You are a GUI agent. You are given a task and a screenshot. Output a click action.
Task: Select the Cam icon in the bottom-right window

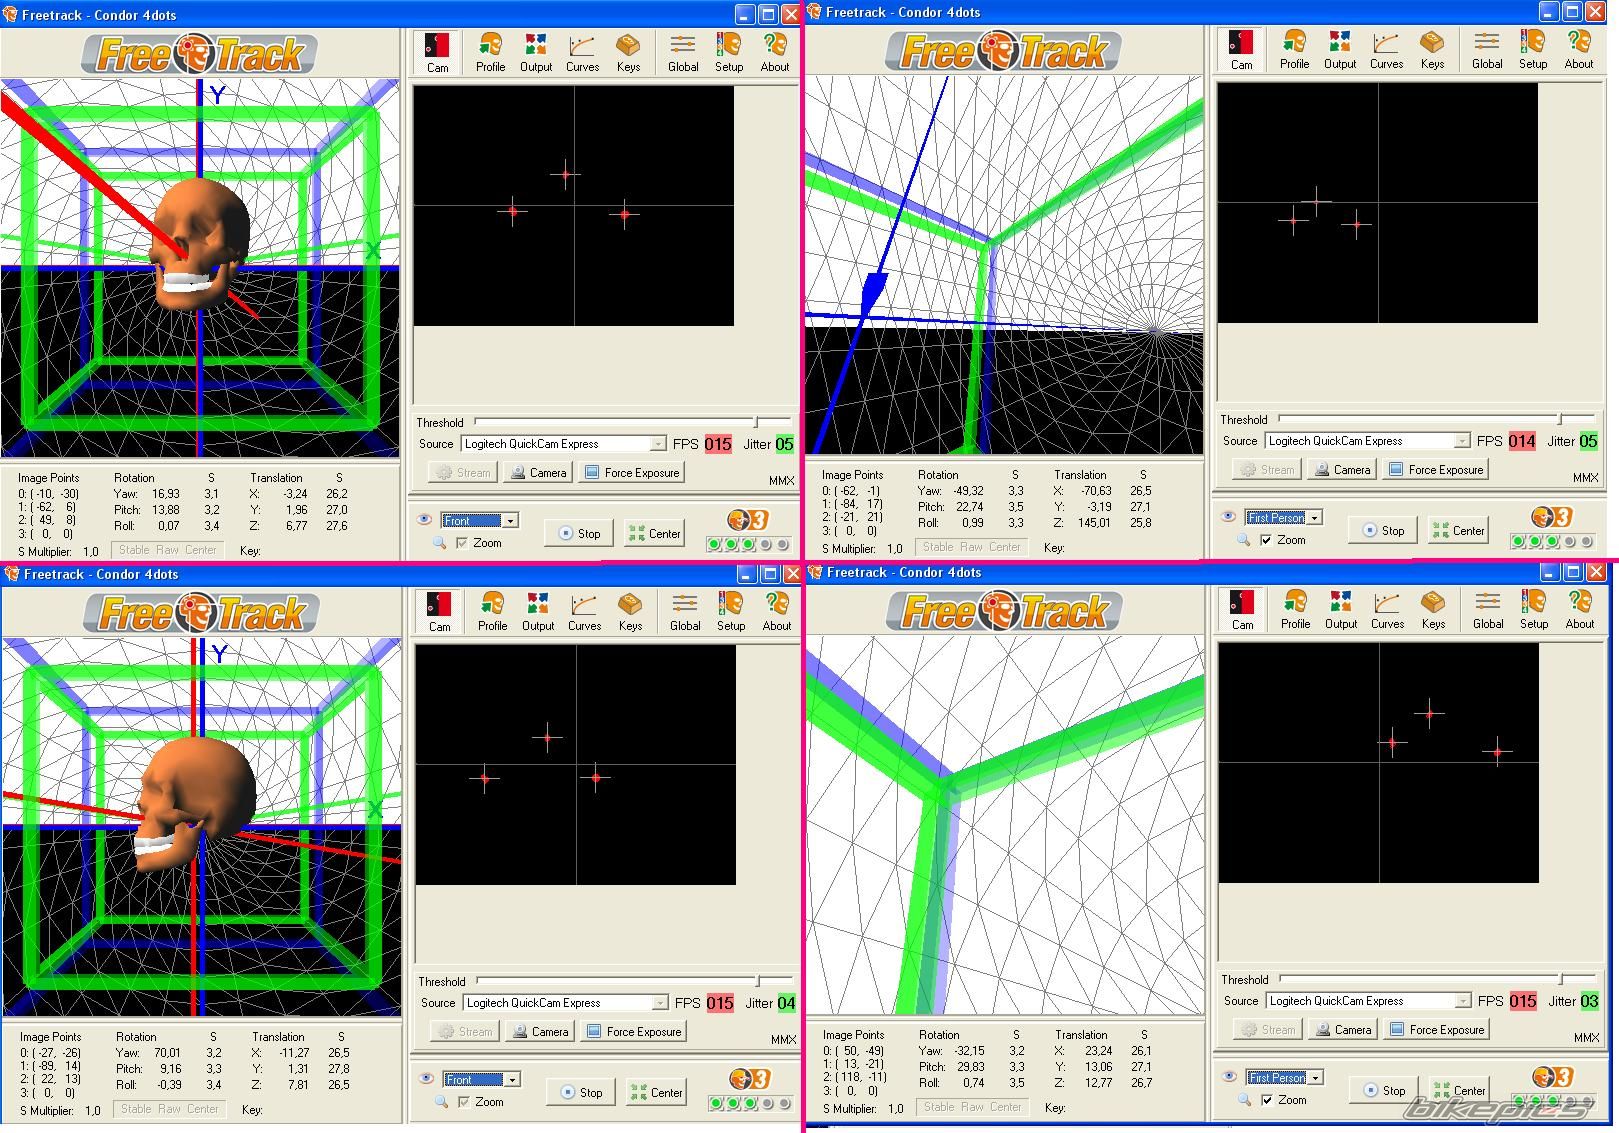coord(1242,609)
